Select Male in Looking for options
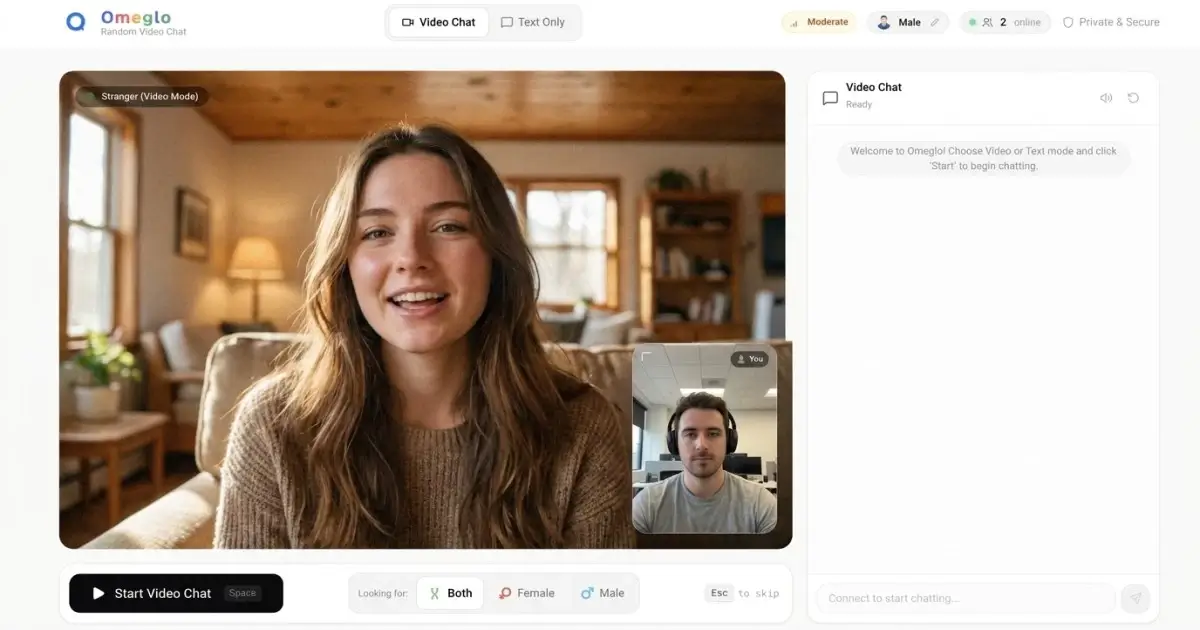 click(602, 593)
